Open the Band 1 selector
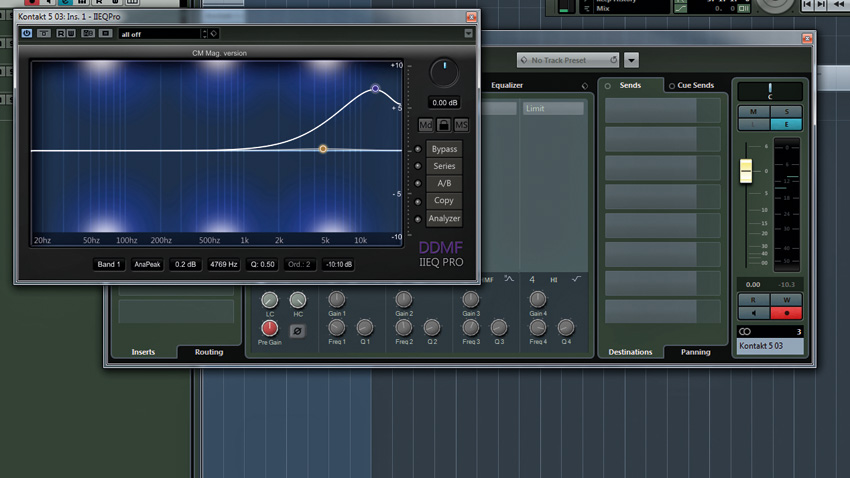The image size is (850, 478). tap(109, 264)
